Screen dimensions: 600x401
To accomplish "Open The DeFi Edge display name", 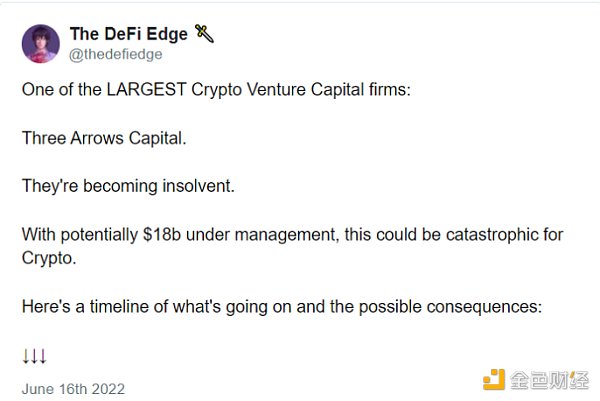I will click(129, 34).
